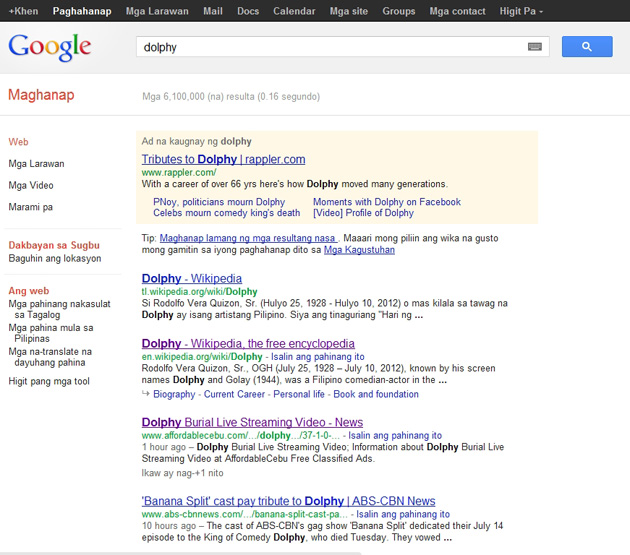
Task: Open Mga Kagustuhan preferences link
Action: 359,250
